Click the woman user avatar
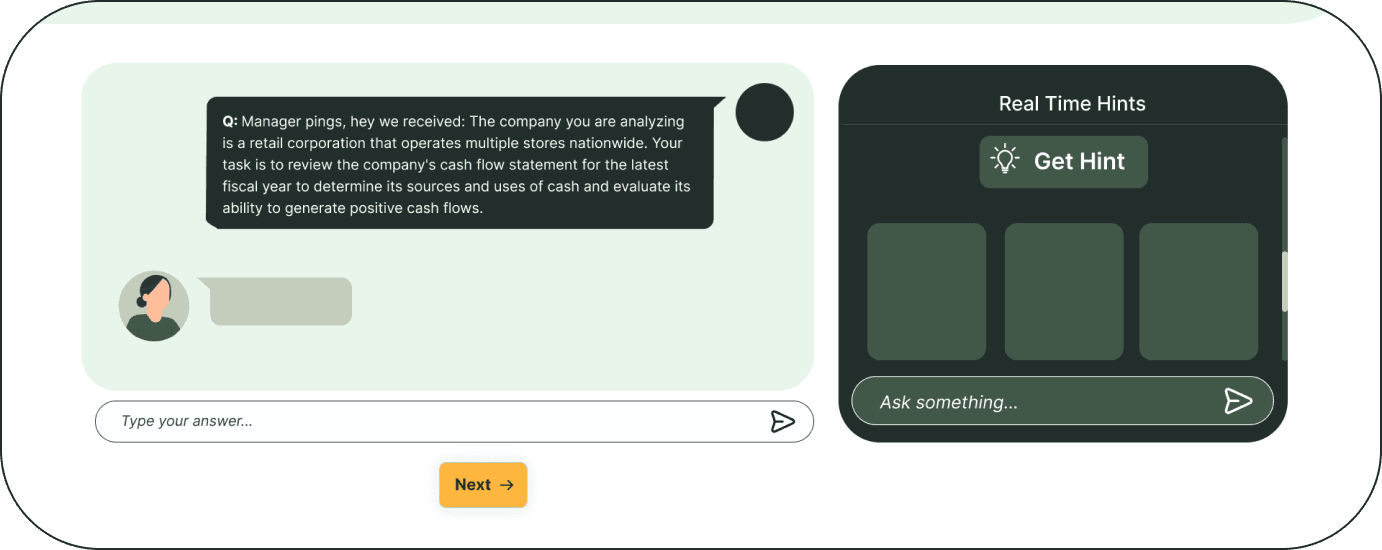 coord(154,306)
